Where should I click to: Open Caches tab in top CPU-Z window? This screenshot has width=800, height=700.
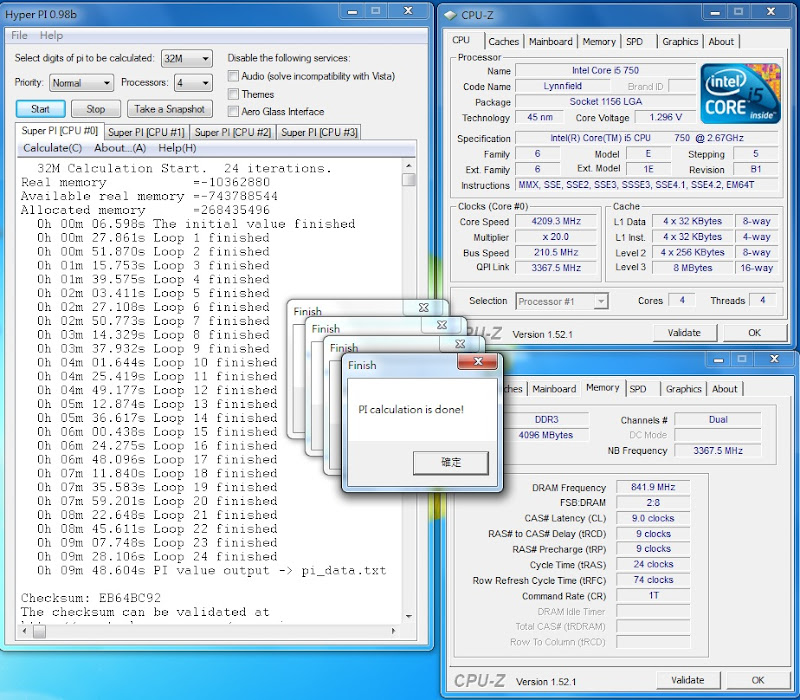504,41
